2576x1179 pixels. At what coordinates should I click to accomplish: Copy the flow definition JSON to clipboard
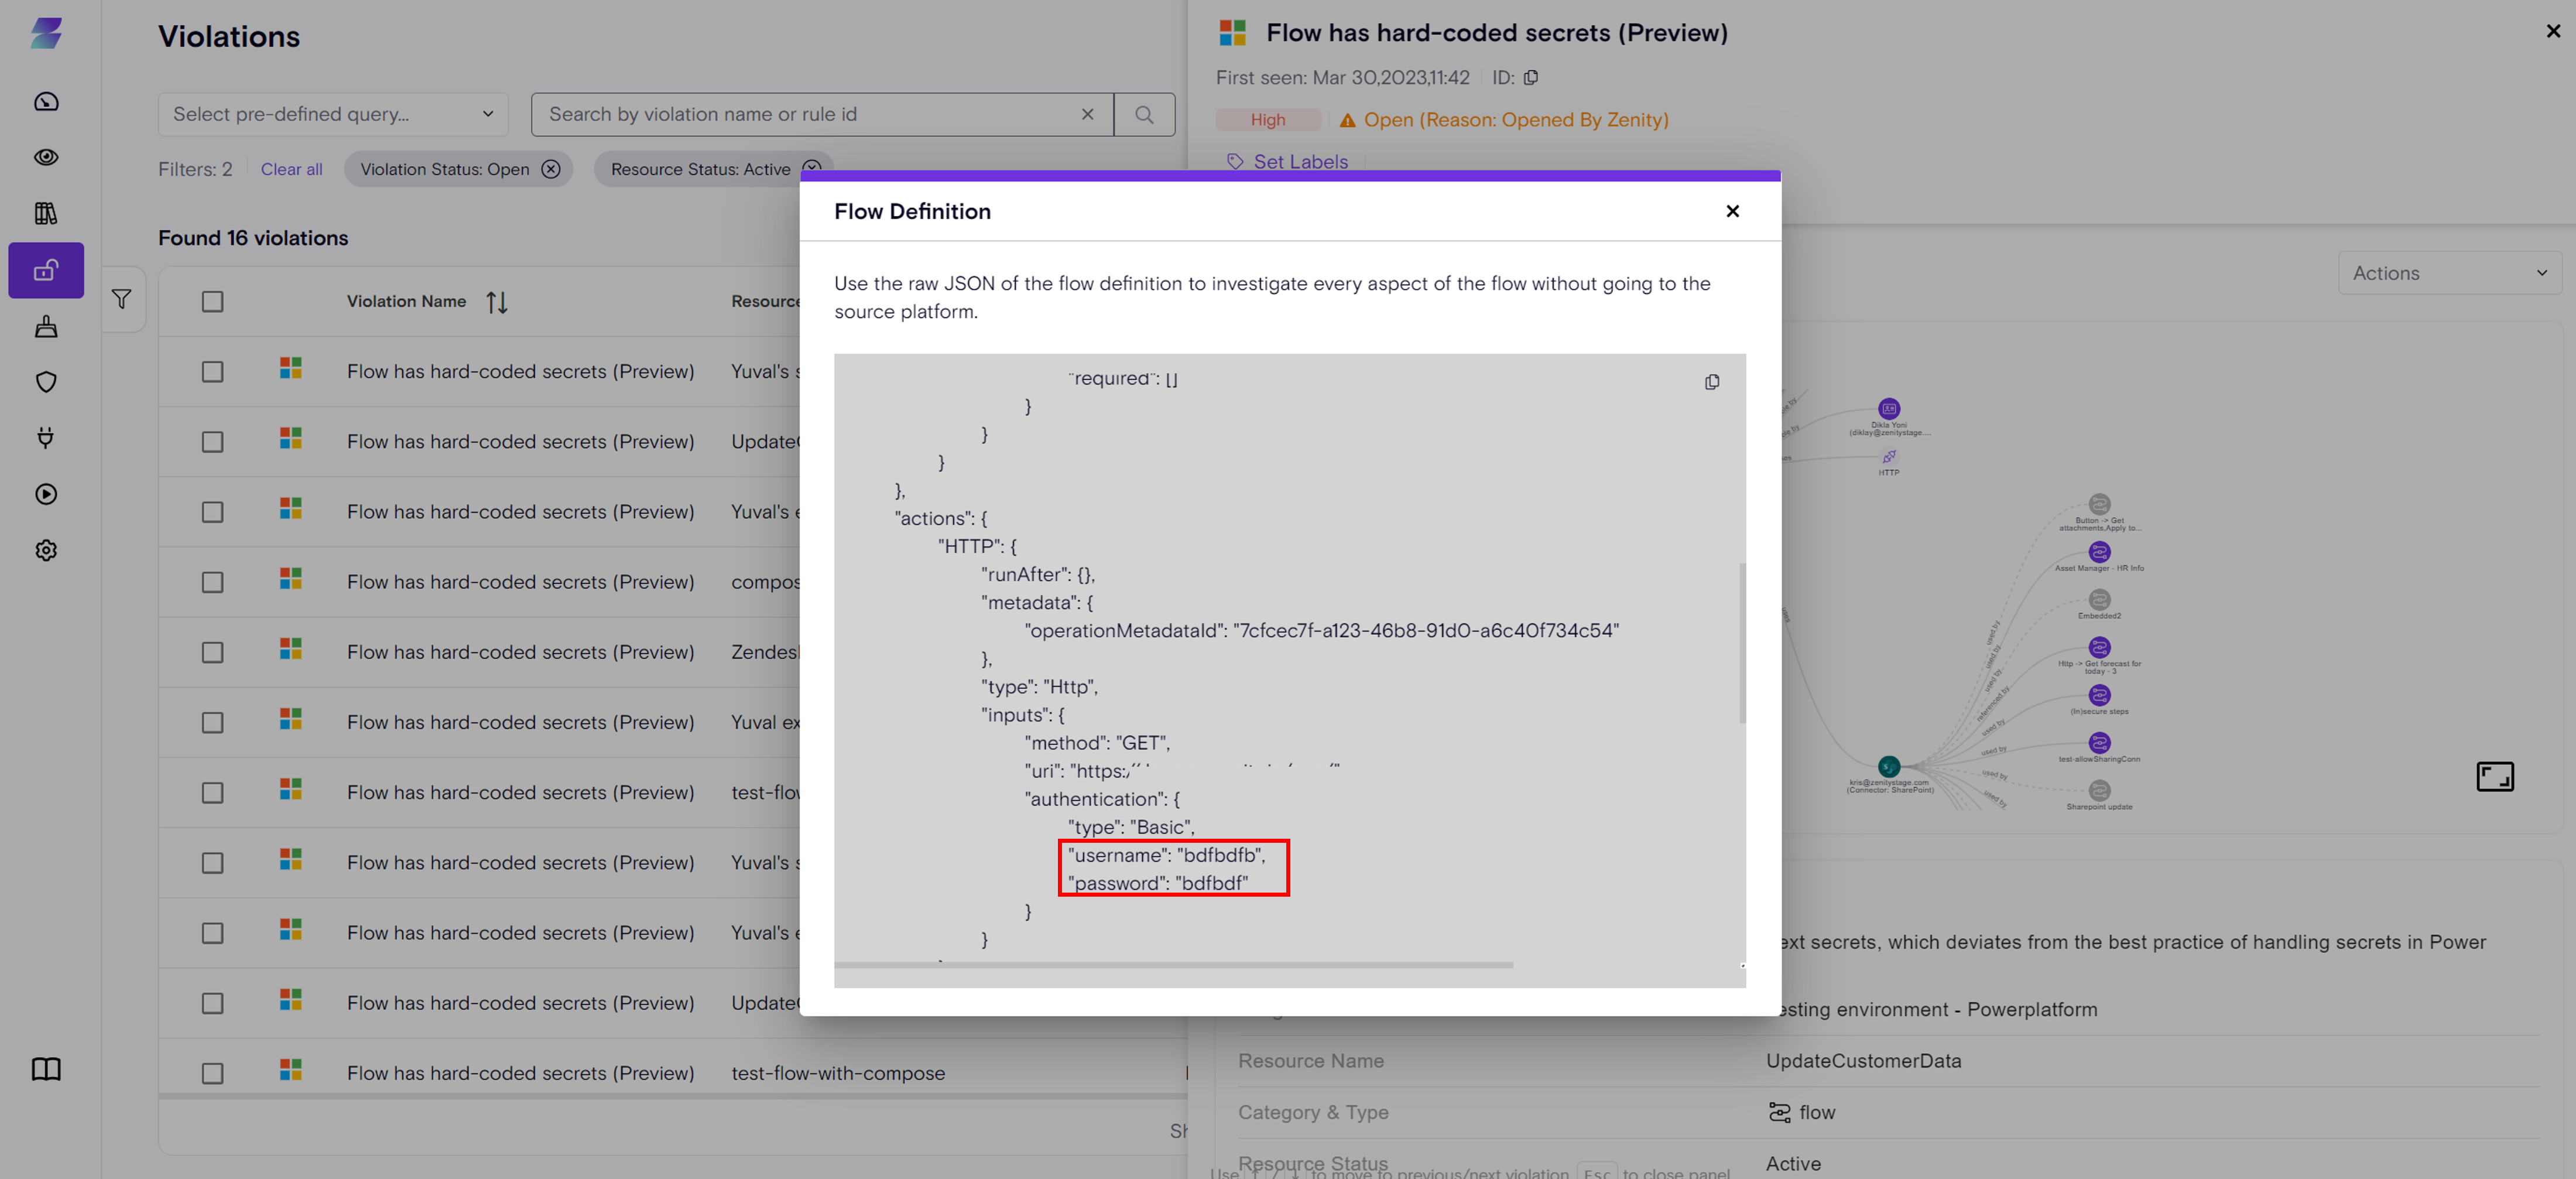(1711, 382)
